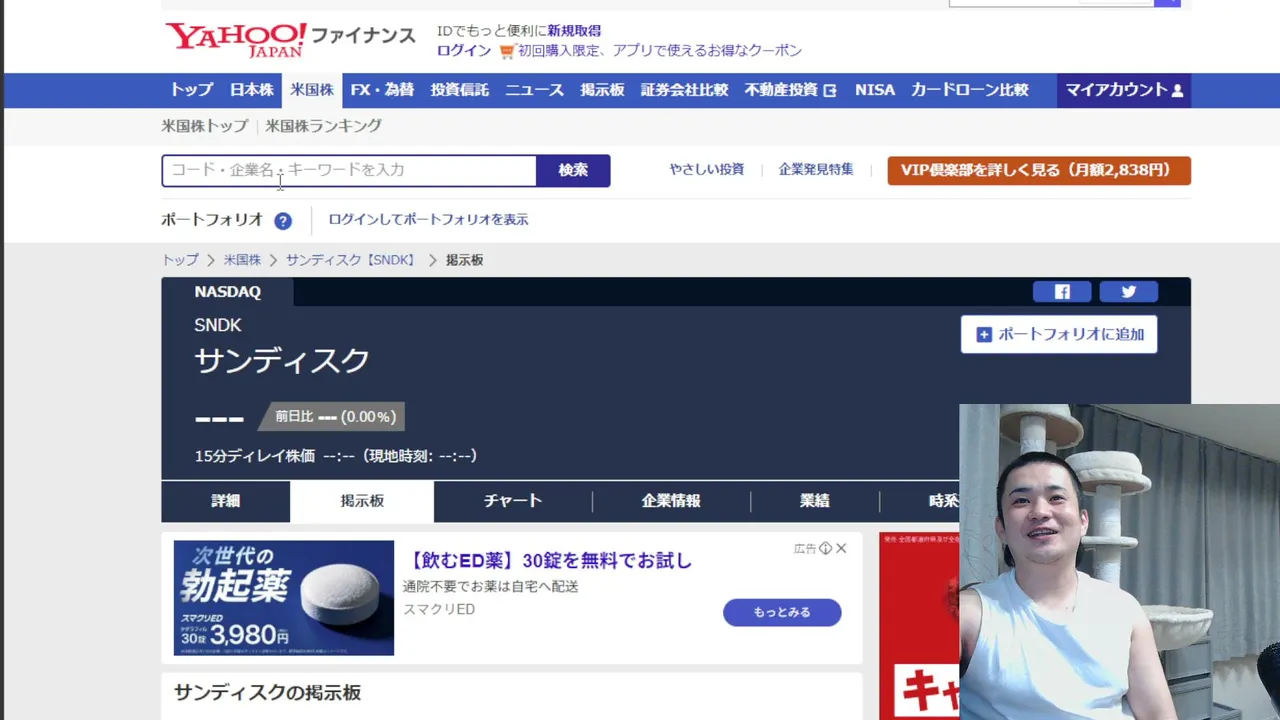Click 米国株 in the breadcrumb
This screenshot has width=1280, height=720.
point(242,260)
